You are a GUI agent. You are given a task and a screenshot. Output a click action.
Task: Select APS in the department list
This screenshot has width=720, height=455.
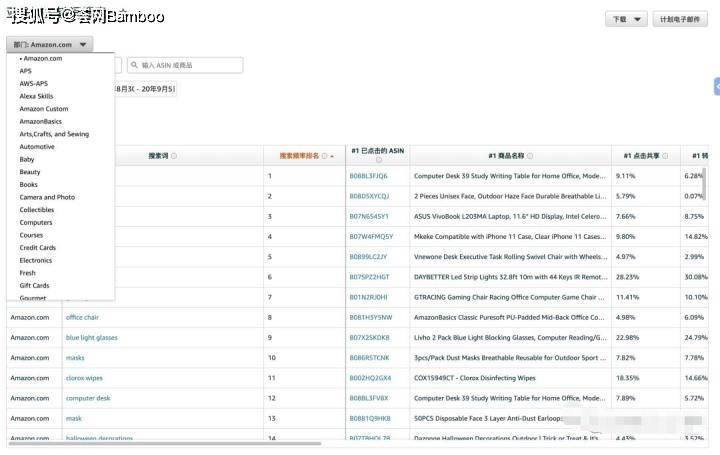tap(25, 71)
